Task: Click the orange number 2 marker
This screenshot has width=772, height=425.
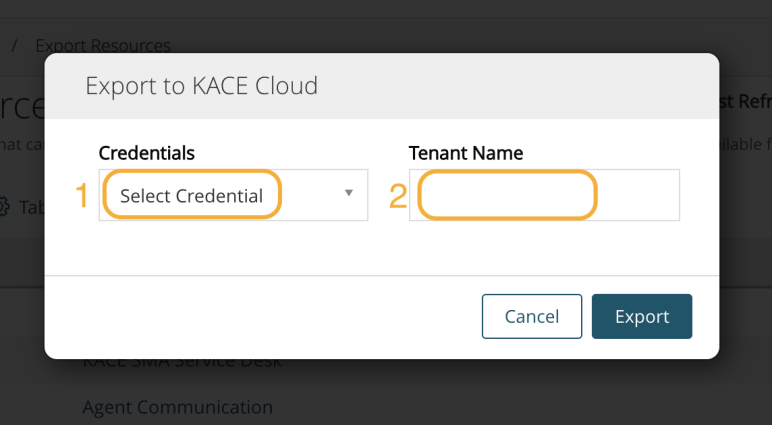Action: coord(397,196)
